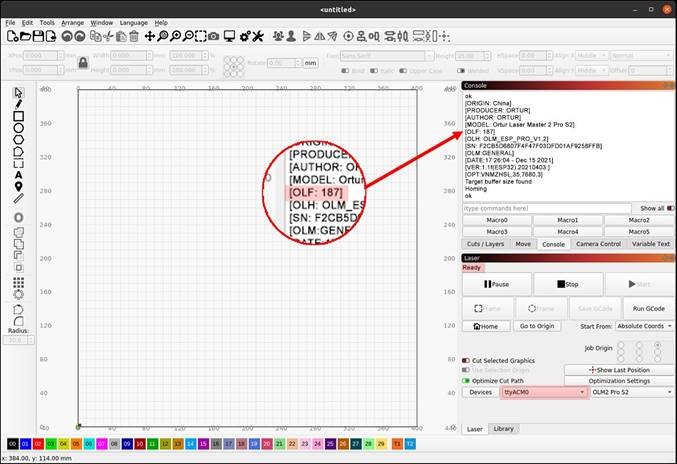This screenshot has height=464, width=677.
Task: Click the Circular Array tool
Action: (18, 294)
